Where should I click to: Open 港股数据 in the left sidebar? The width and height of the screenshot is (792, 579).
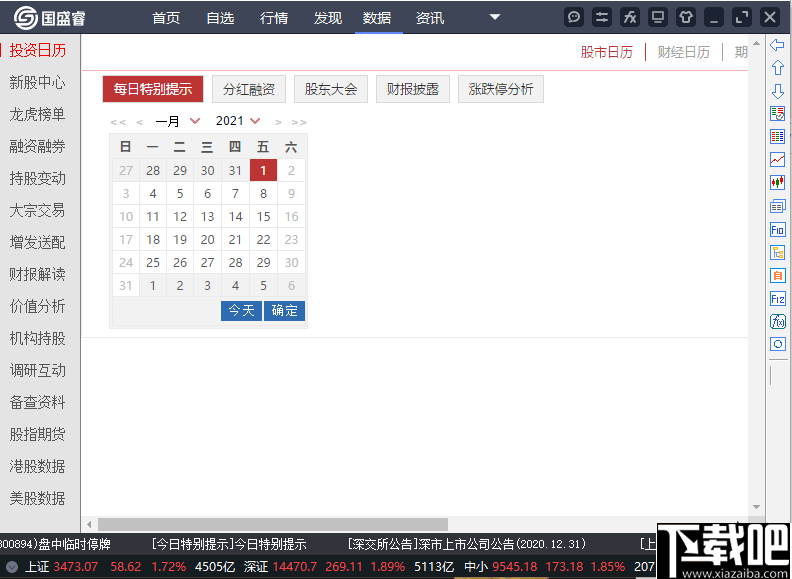[37, 466]
